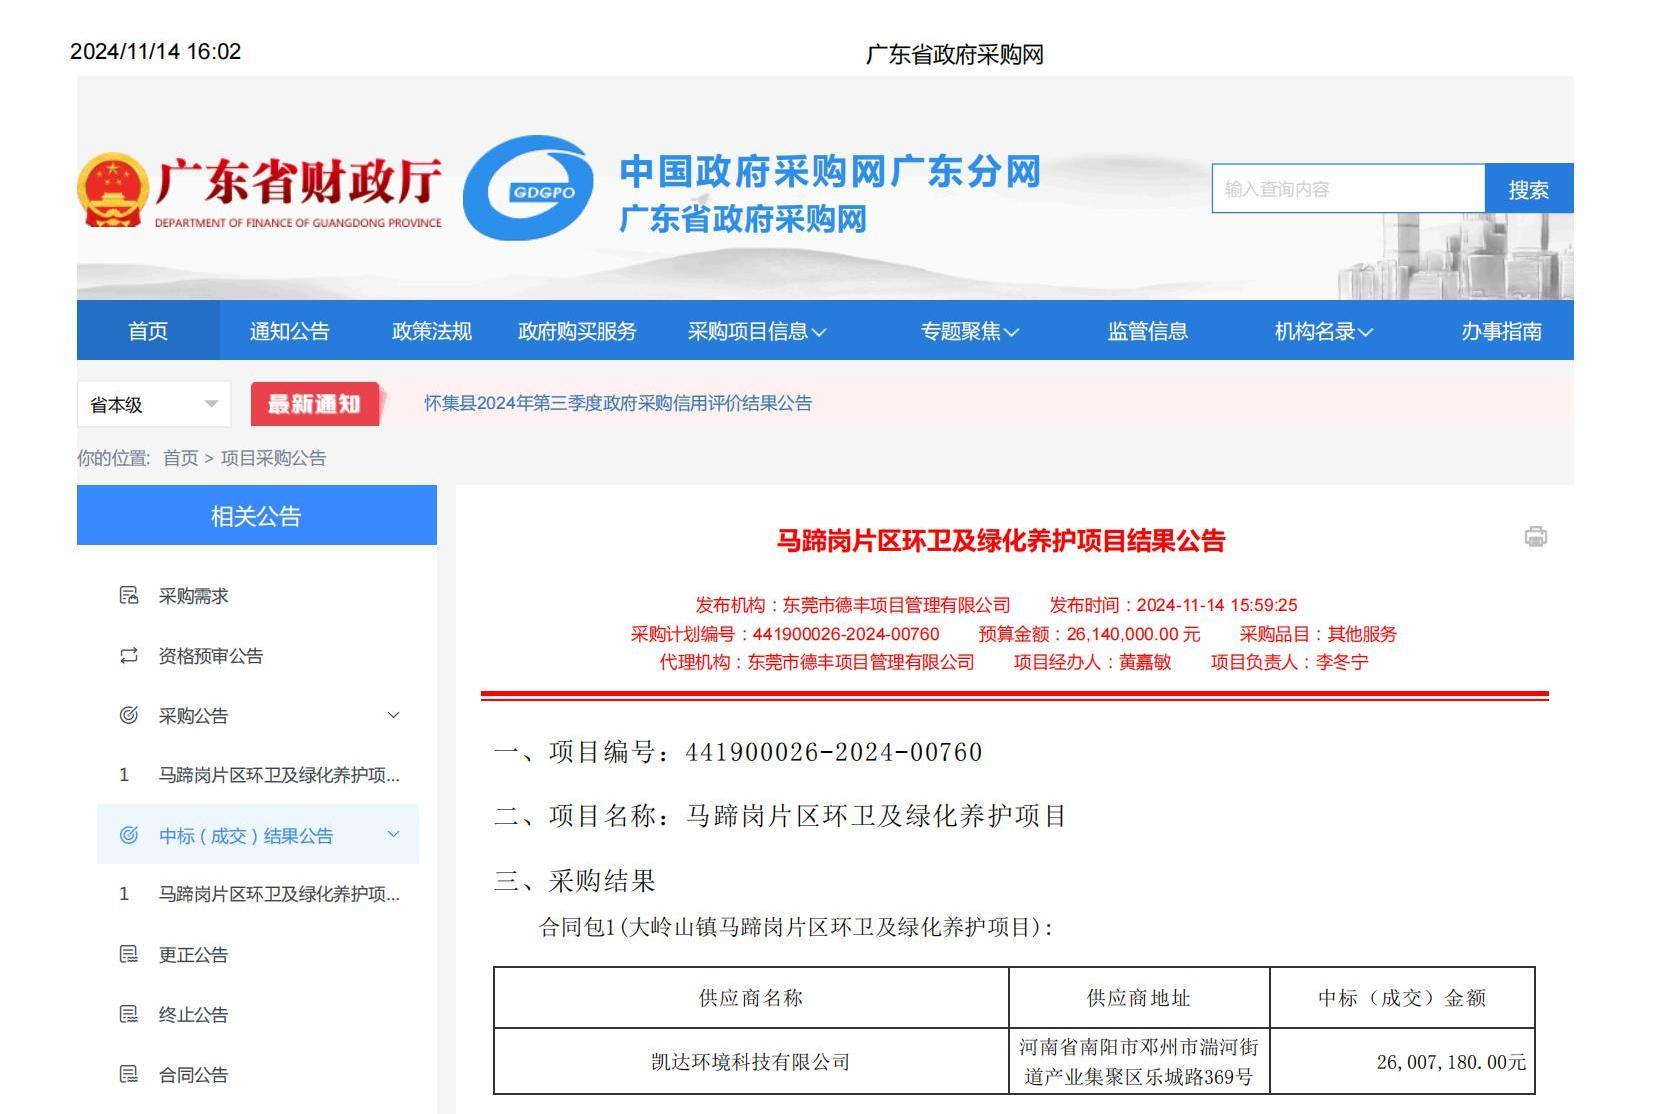Open 办事指南 navigation item

pos(1501,331)
